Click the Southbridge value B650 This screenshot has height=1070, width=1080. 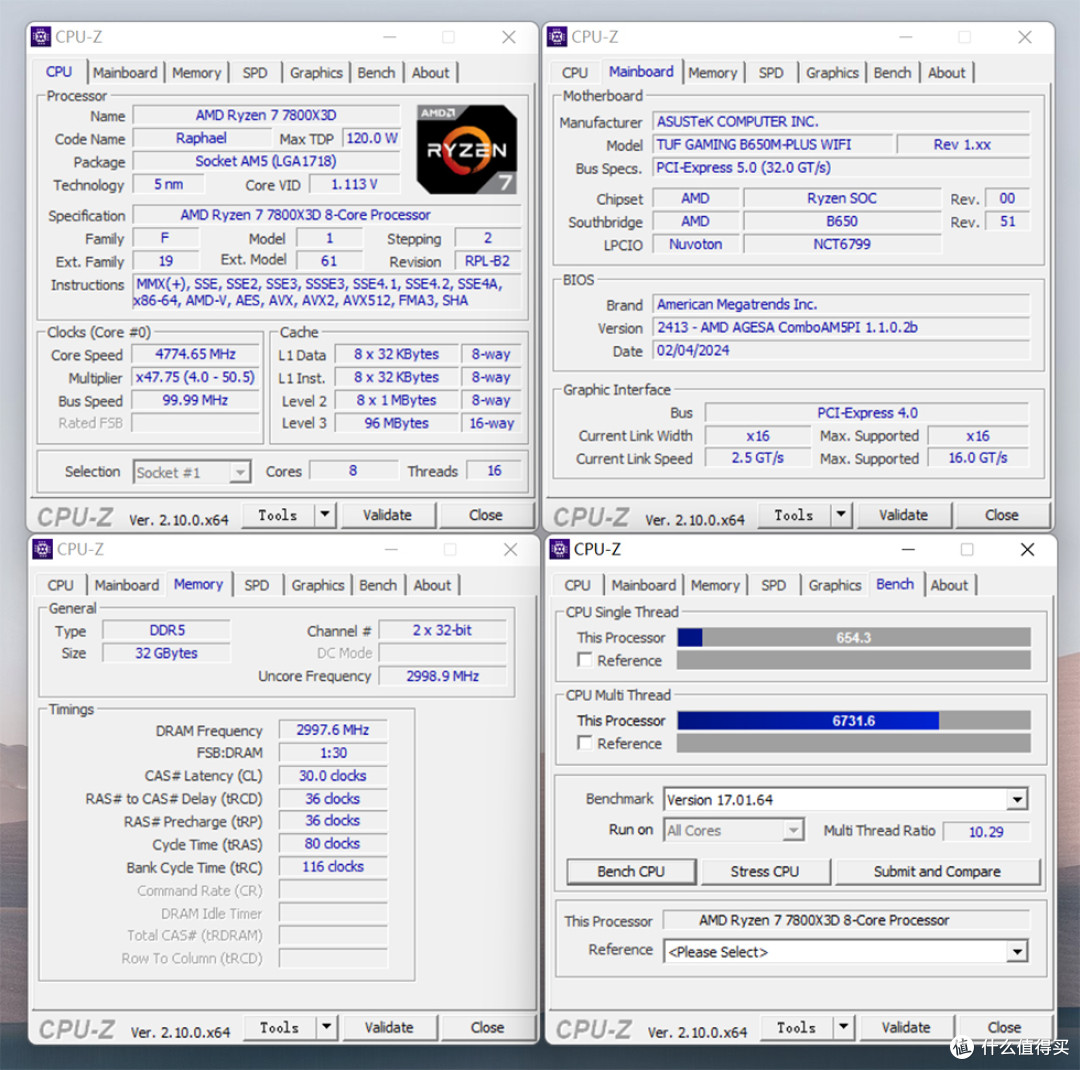point(842,221)
